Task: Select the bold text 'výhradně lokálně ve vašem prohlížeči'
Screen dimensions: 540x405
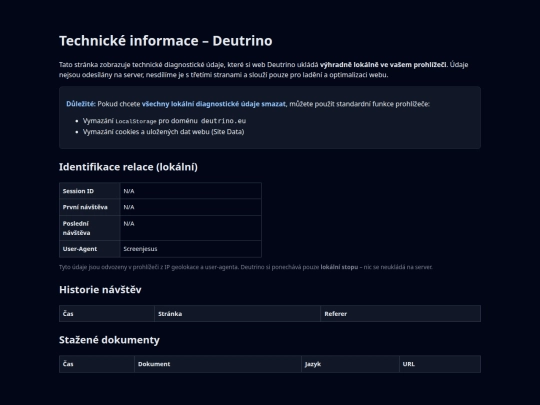Action: click(x=383, y=64)
